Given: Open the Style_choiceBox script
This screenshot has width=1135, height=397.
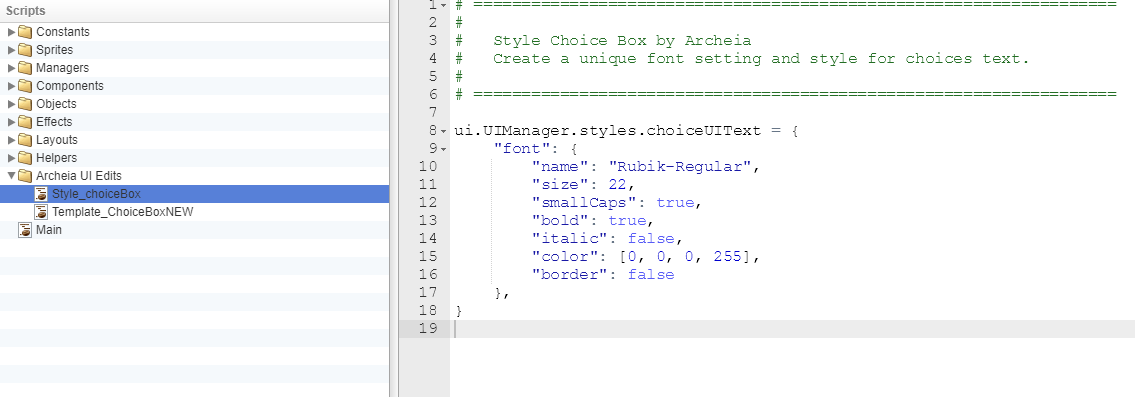Looking at the screenshot, I should pyautogui.click(x=194, y=193).
